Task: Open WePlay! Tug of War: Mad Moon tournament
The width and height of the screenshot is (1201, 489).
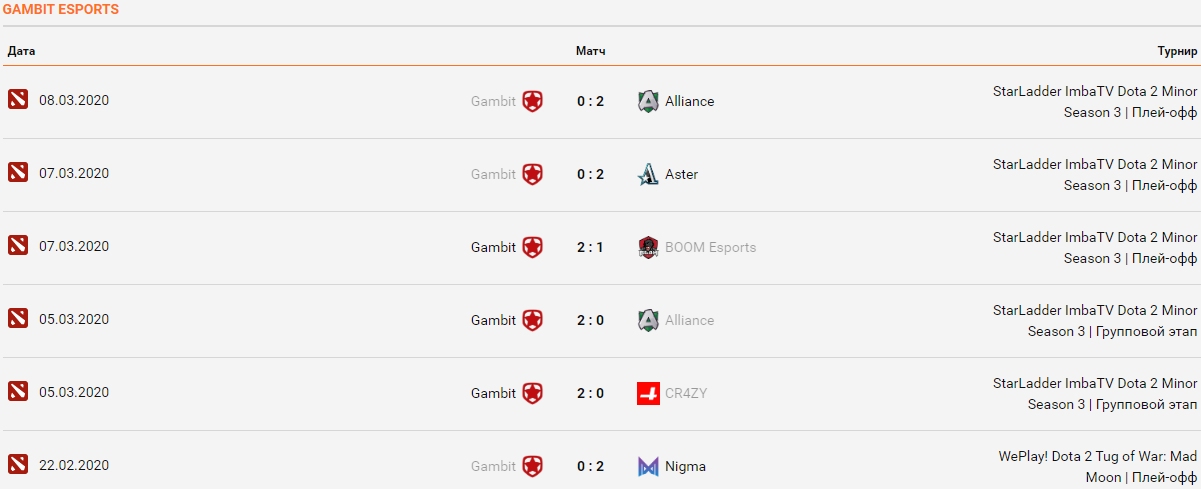Action: (1097, 466)
